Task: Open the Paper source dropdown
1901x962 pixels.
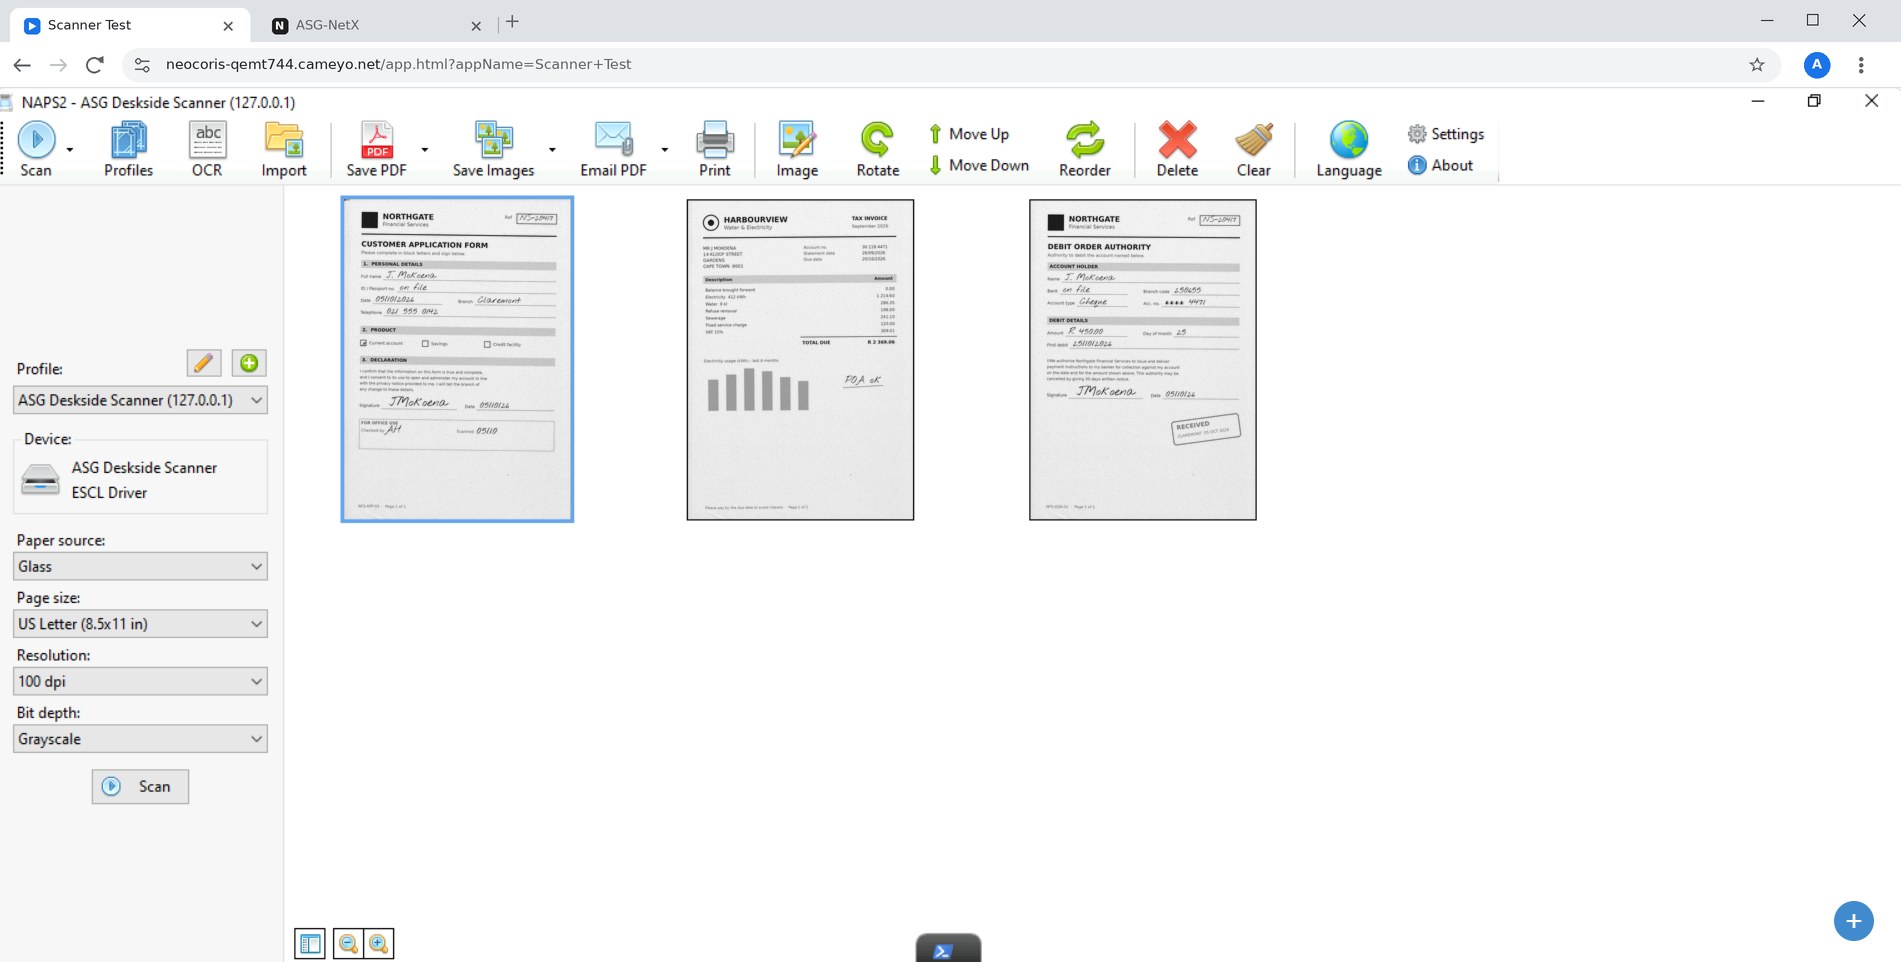Action: [140, 566]
